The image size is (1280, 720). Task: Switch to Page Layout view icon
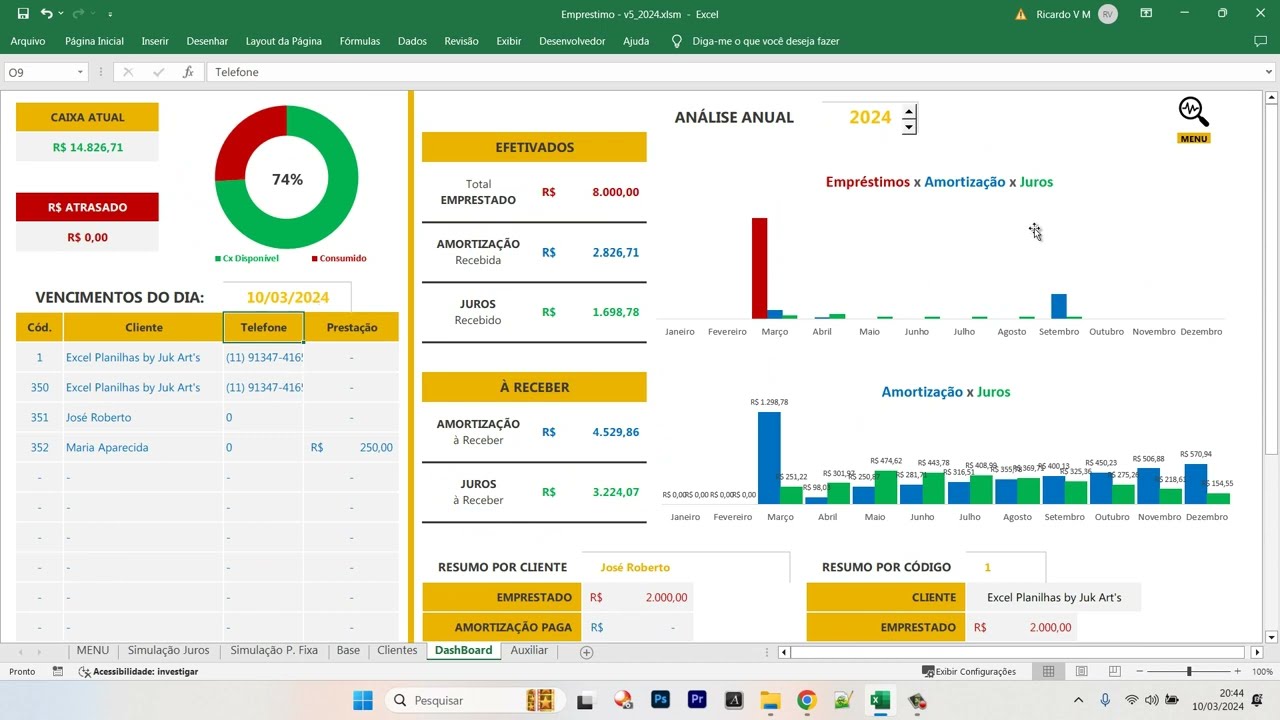1079,671
